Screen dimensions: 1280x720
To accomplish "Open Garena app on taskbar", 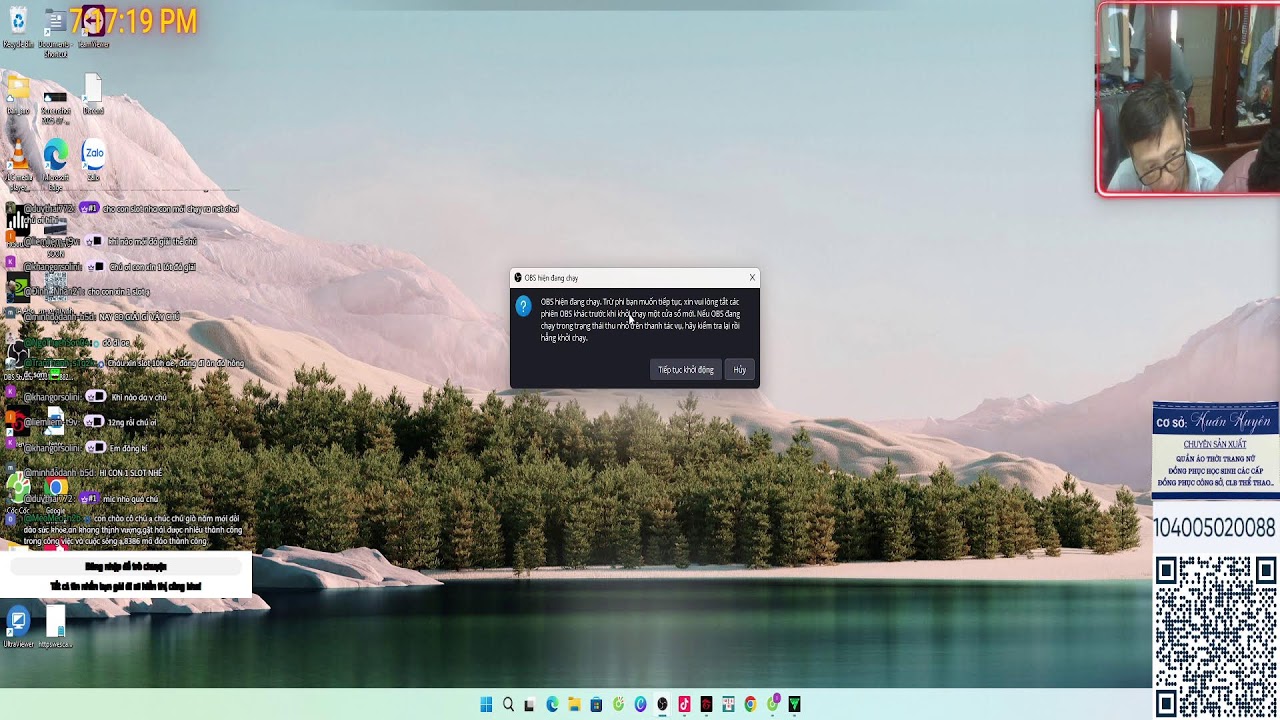I will [706, 704].
